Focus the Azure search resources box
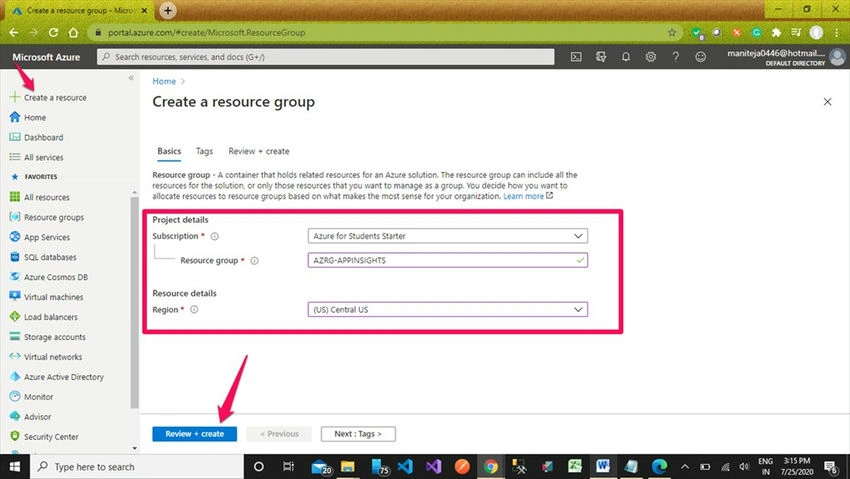Image resolution: width=850 pixels, height=479 pixels. click(x=326, y=57)
